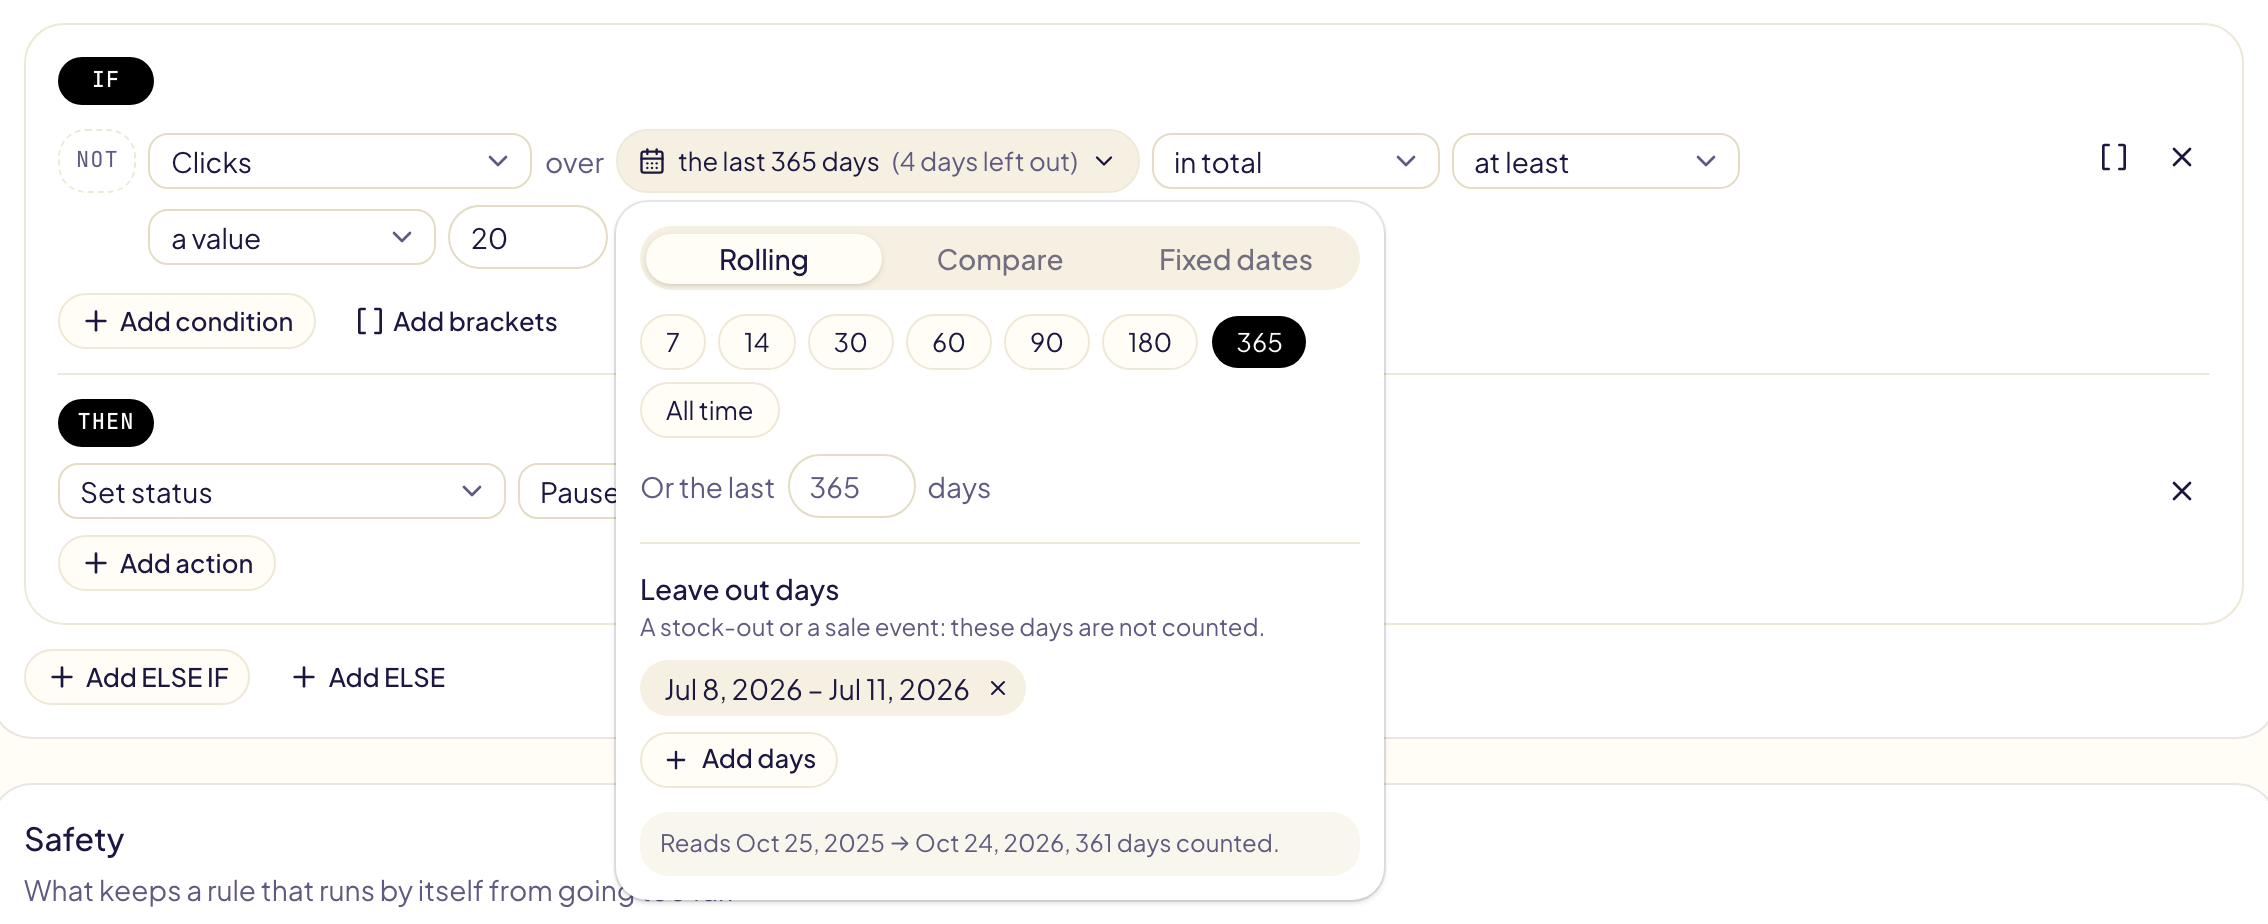Select the 7 days preset
This screenshot has height=924, width=2268.
pos(673,342)
